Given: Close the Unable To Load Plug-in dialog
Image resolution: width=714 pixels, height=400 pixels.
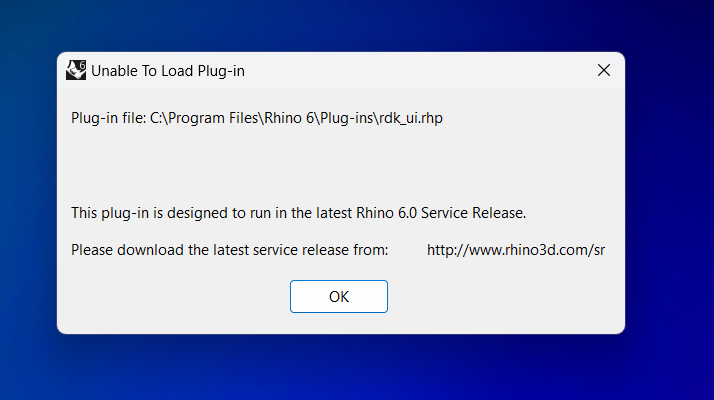Looking at the screenshot, I should point(603,70).
